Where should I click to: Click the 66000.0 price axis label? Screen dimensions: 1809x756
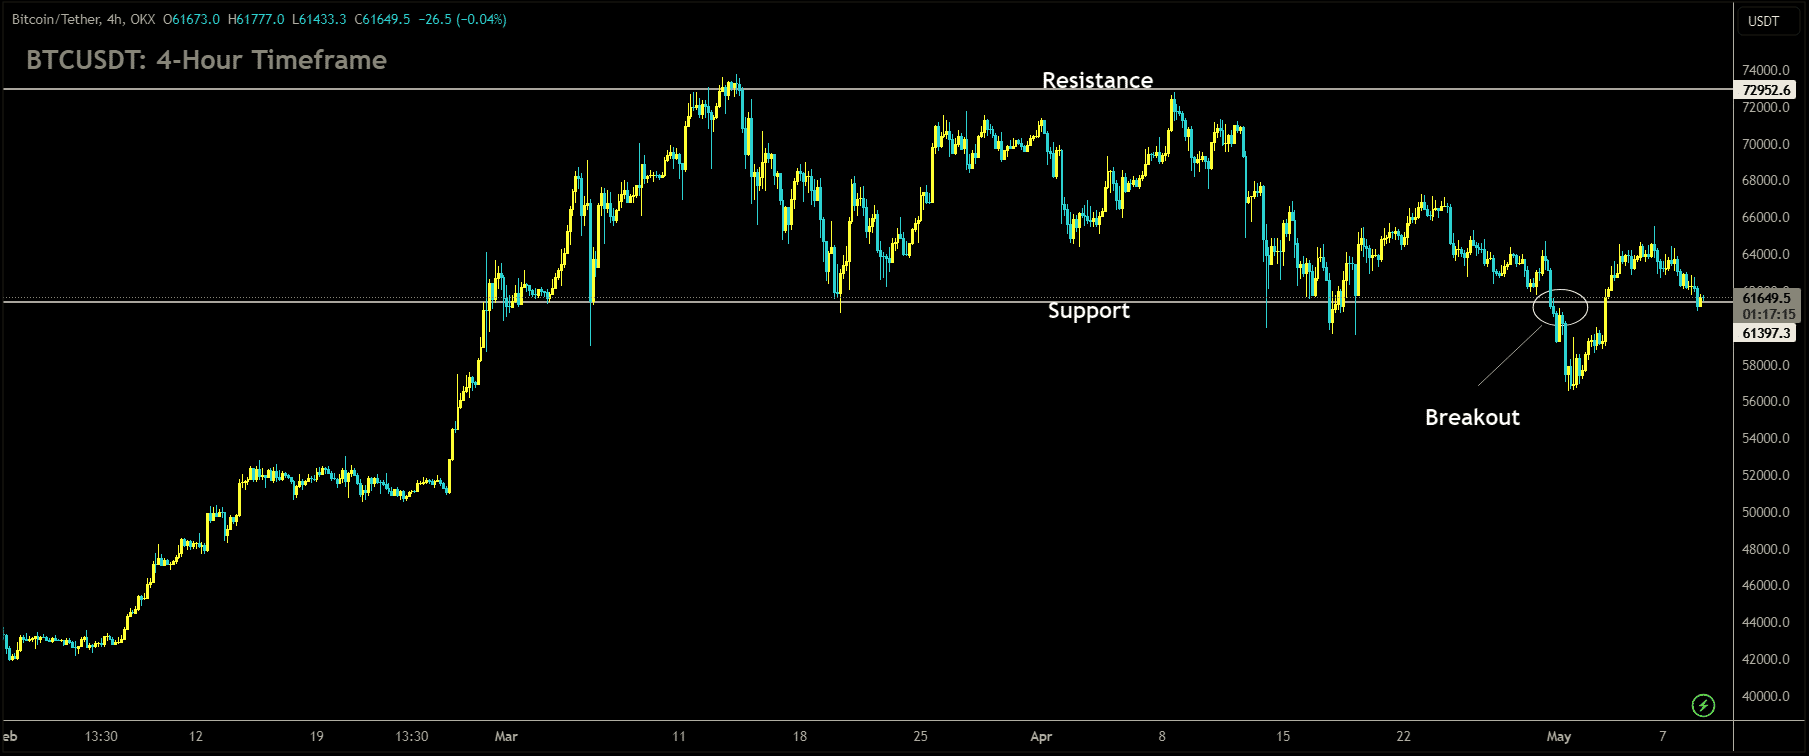pyautogui.click(x=1765, y=218)
